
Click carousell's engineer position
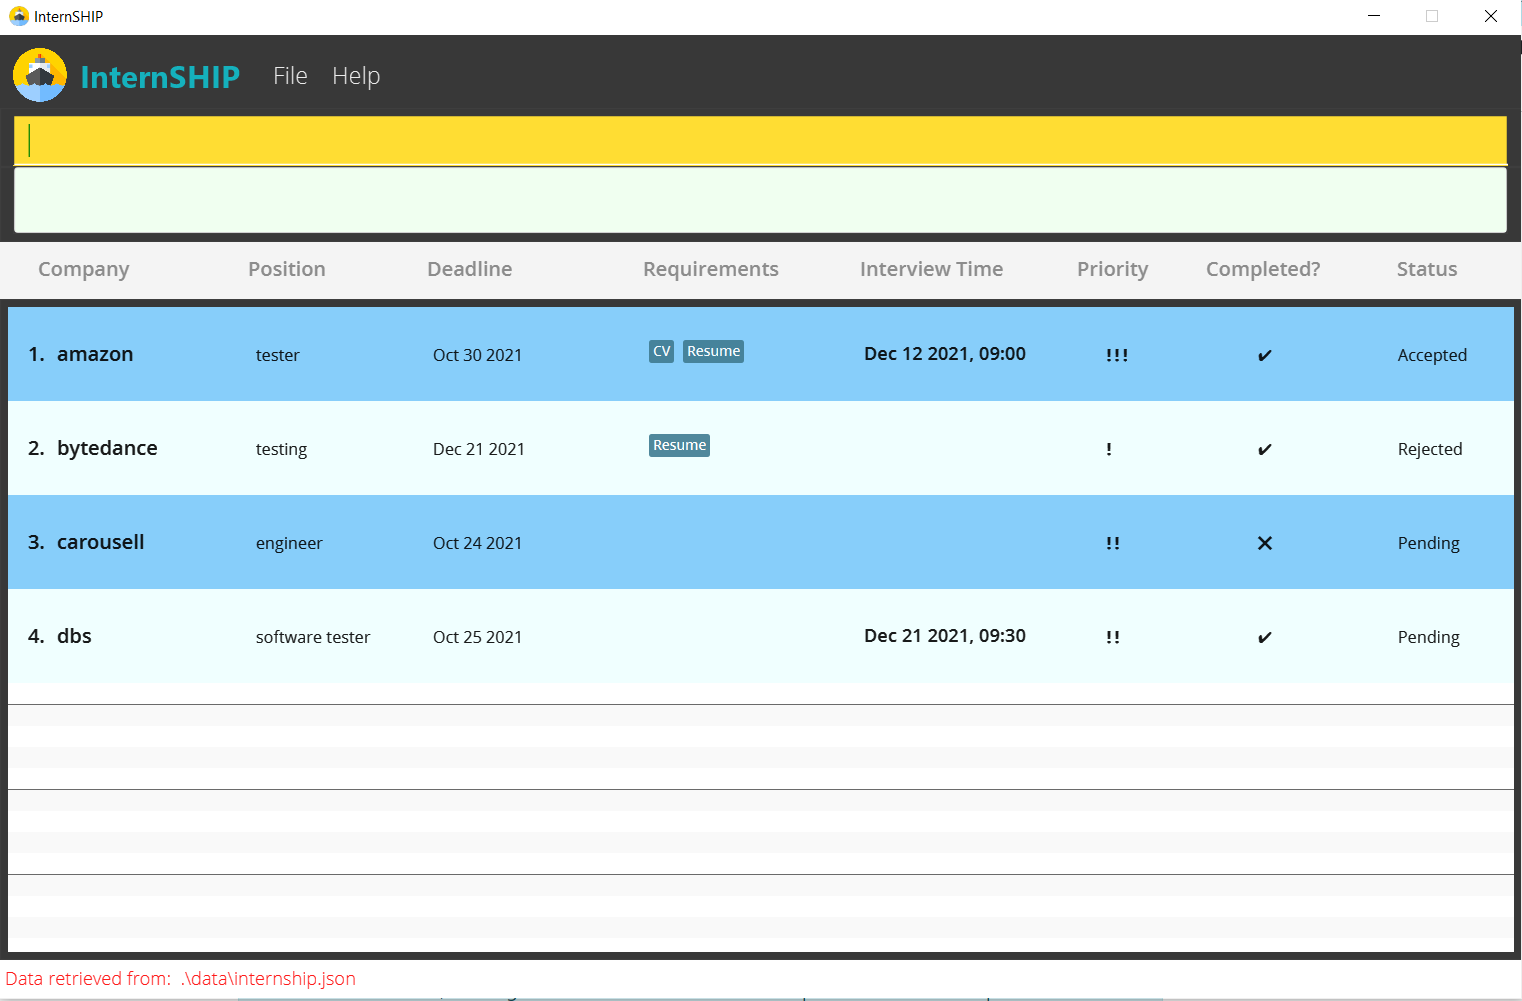(289, 543)
